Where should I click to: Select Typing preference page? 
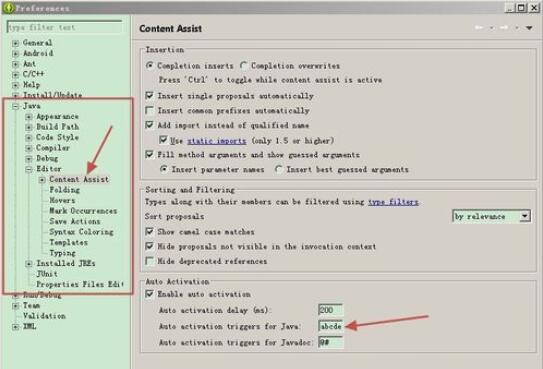(62, 253)
